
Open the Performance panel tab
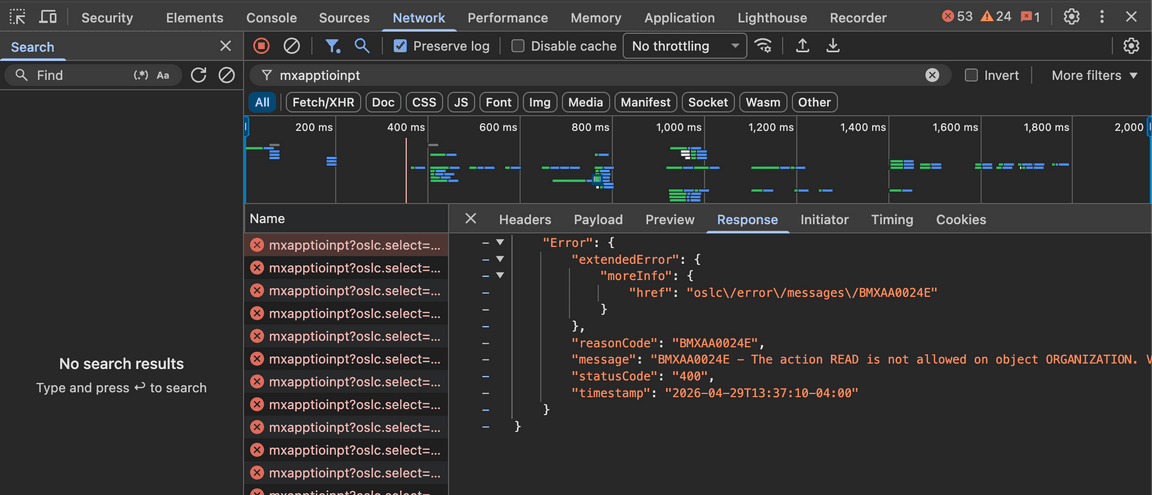(508, 18)
